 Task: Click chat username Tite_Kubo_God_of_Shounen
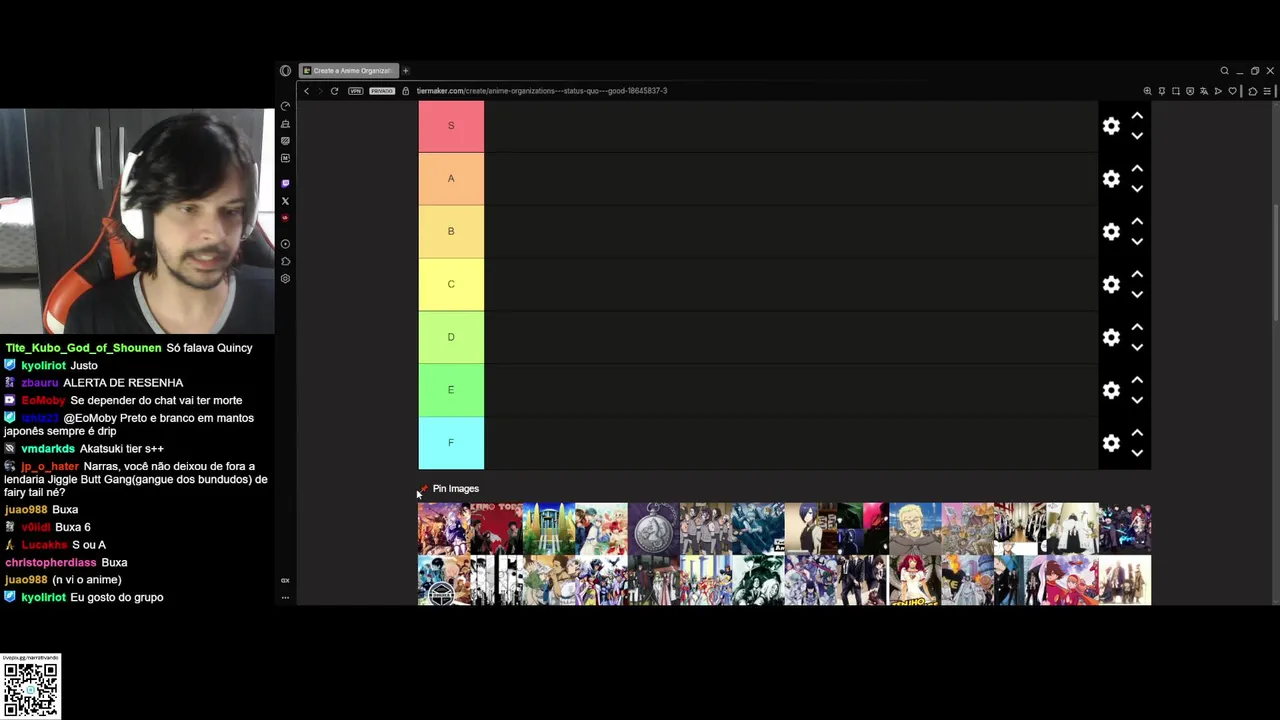83,348
